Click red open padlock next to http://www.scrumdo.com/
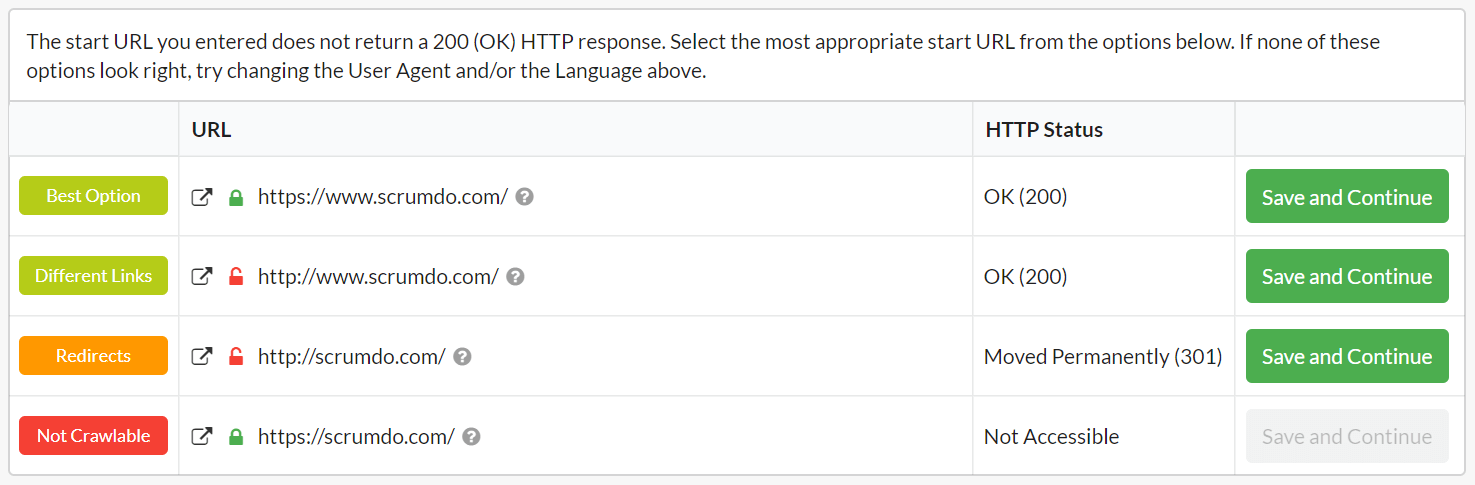This screenshot has width=1475, height=485. click(236, 277)
